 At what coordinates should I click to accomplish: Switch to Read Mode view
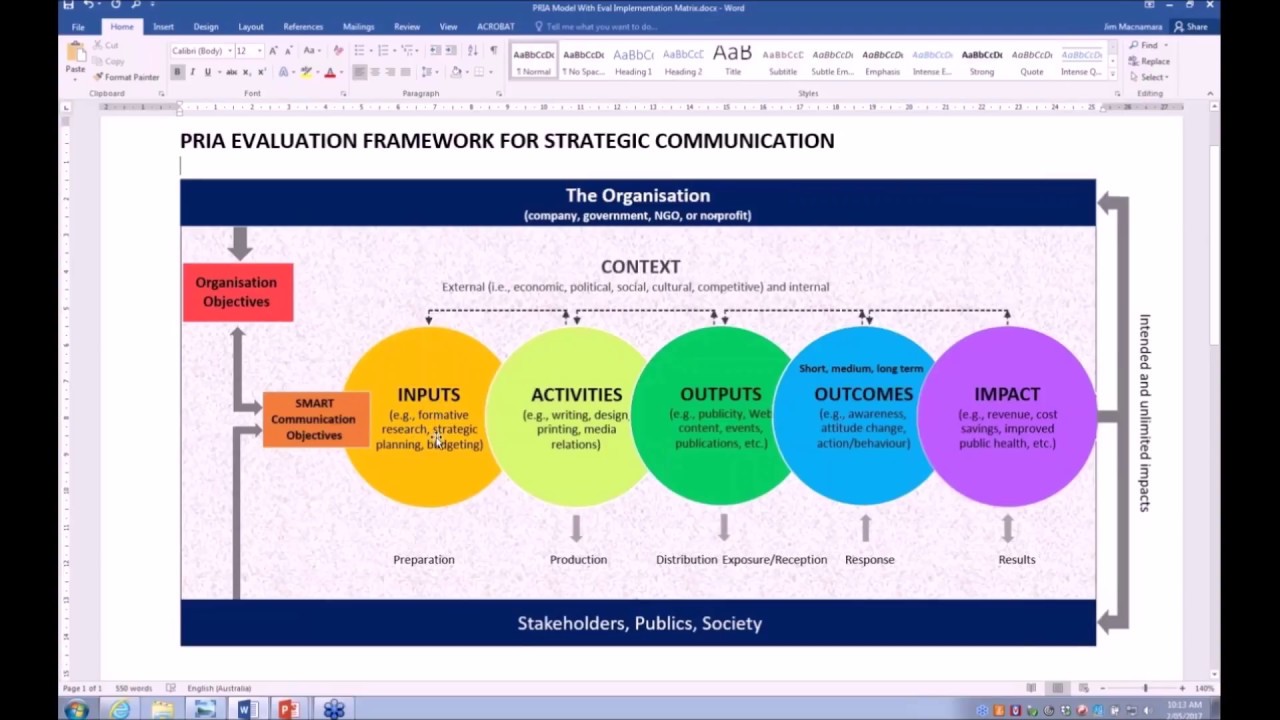pyautogui.click(x=1031, y=688)
